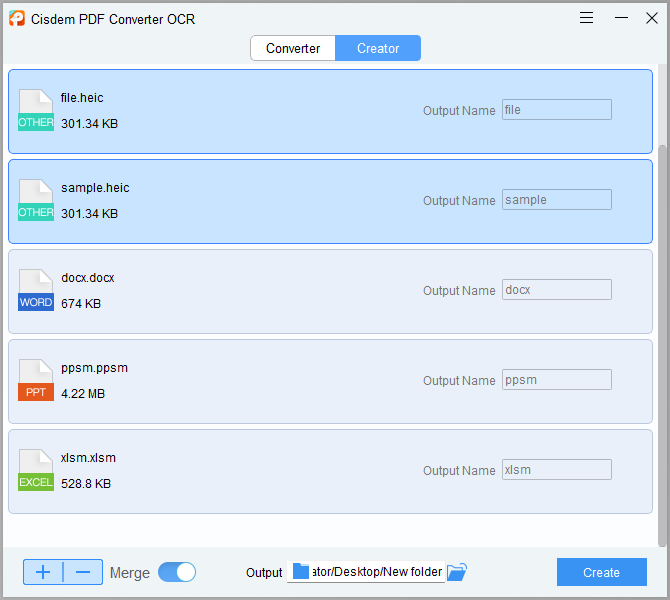Click the 4.22 MB size text

tap(83, 394)
